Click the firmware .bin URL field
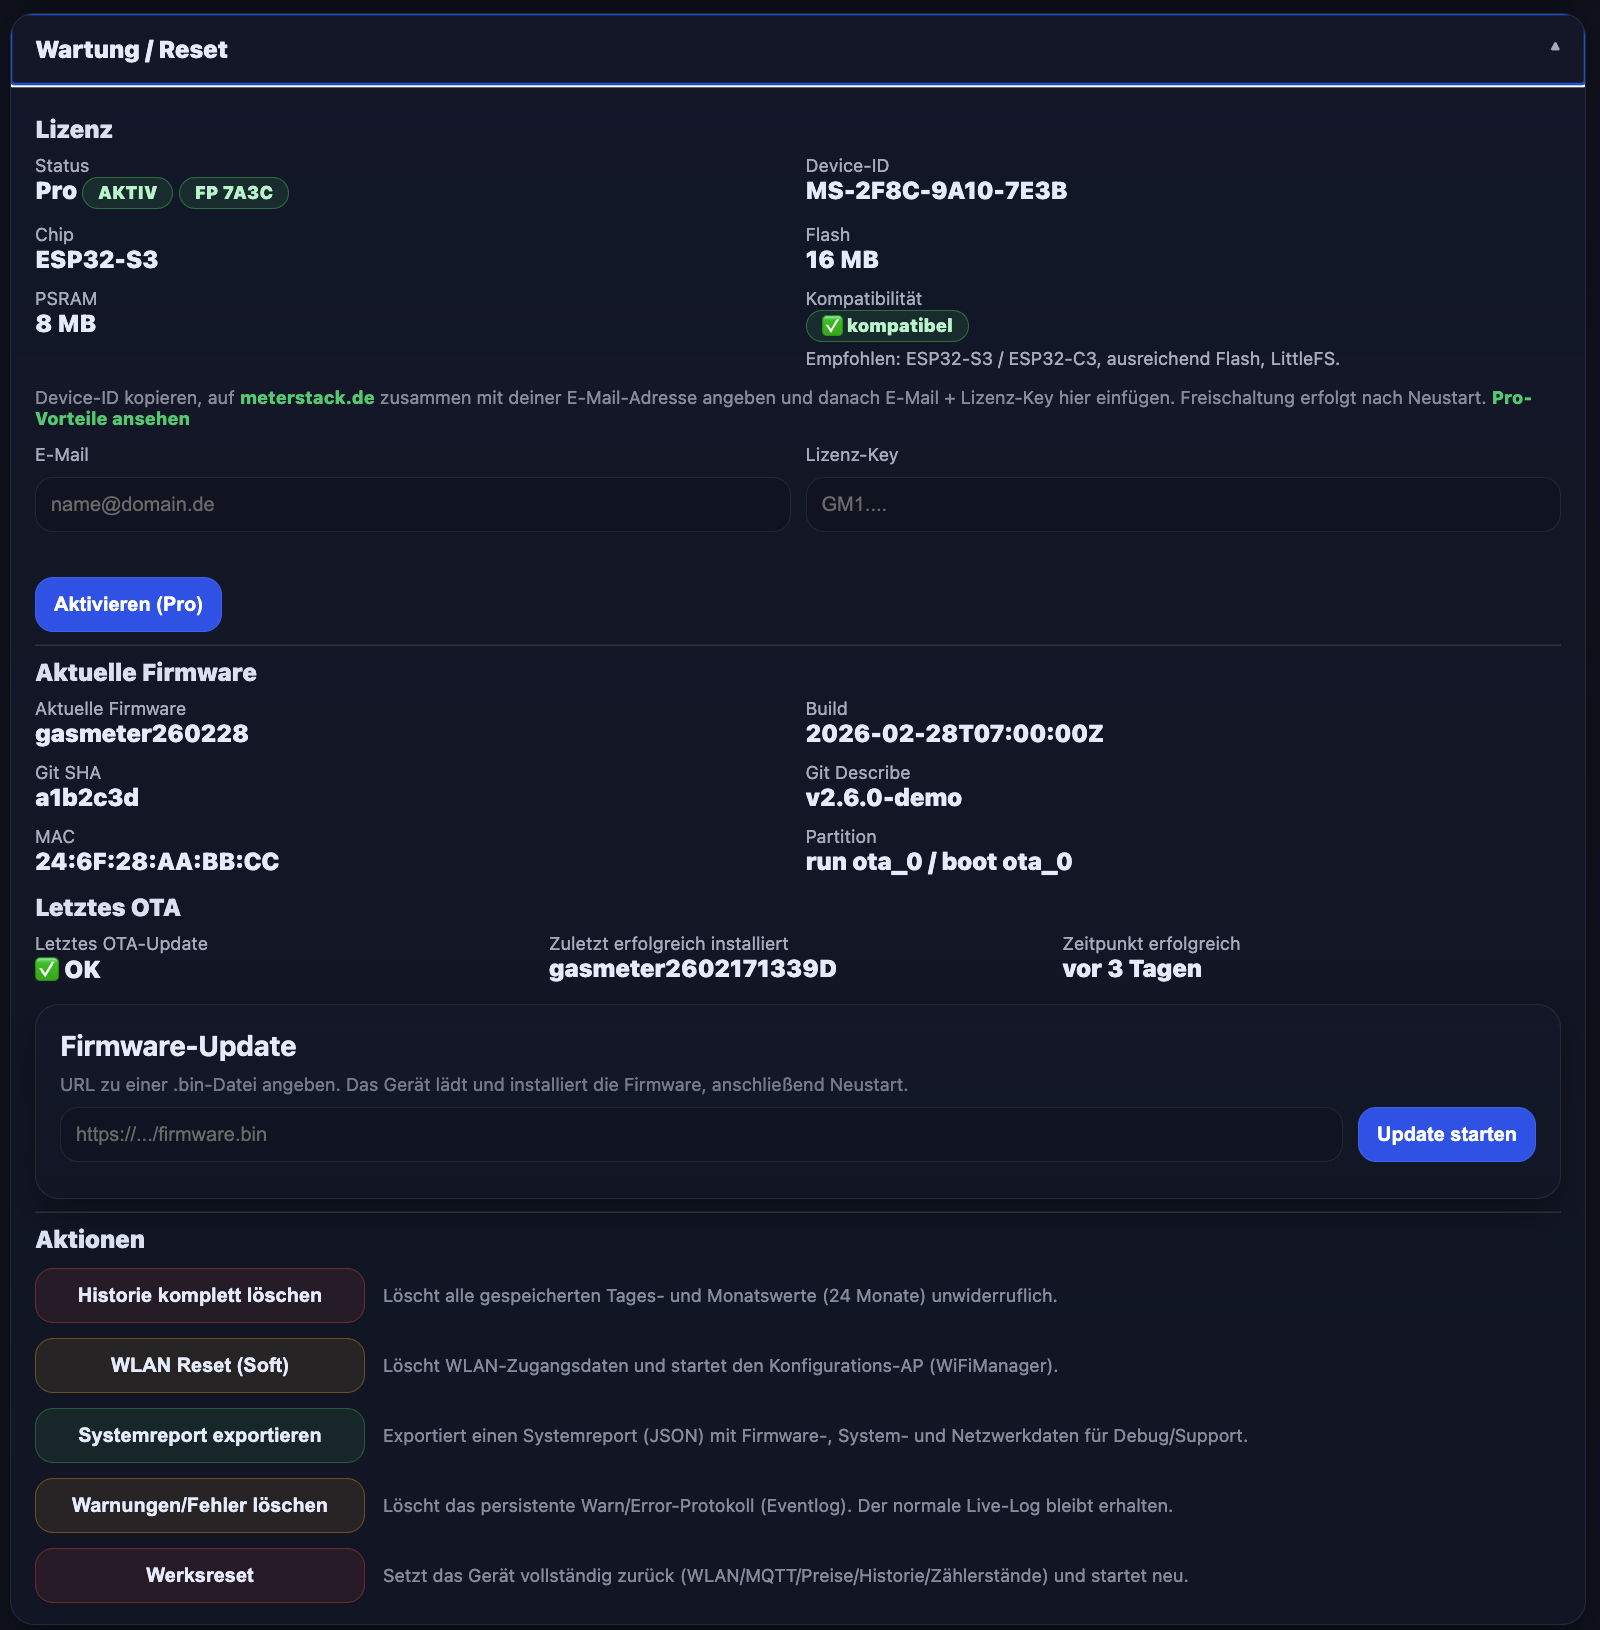1600x1630 pixels. 700,1134
